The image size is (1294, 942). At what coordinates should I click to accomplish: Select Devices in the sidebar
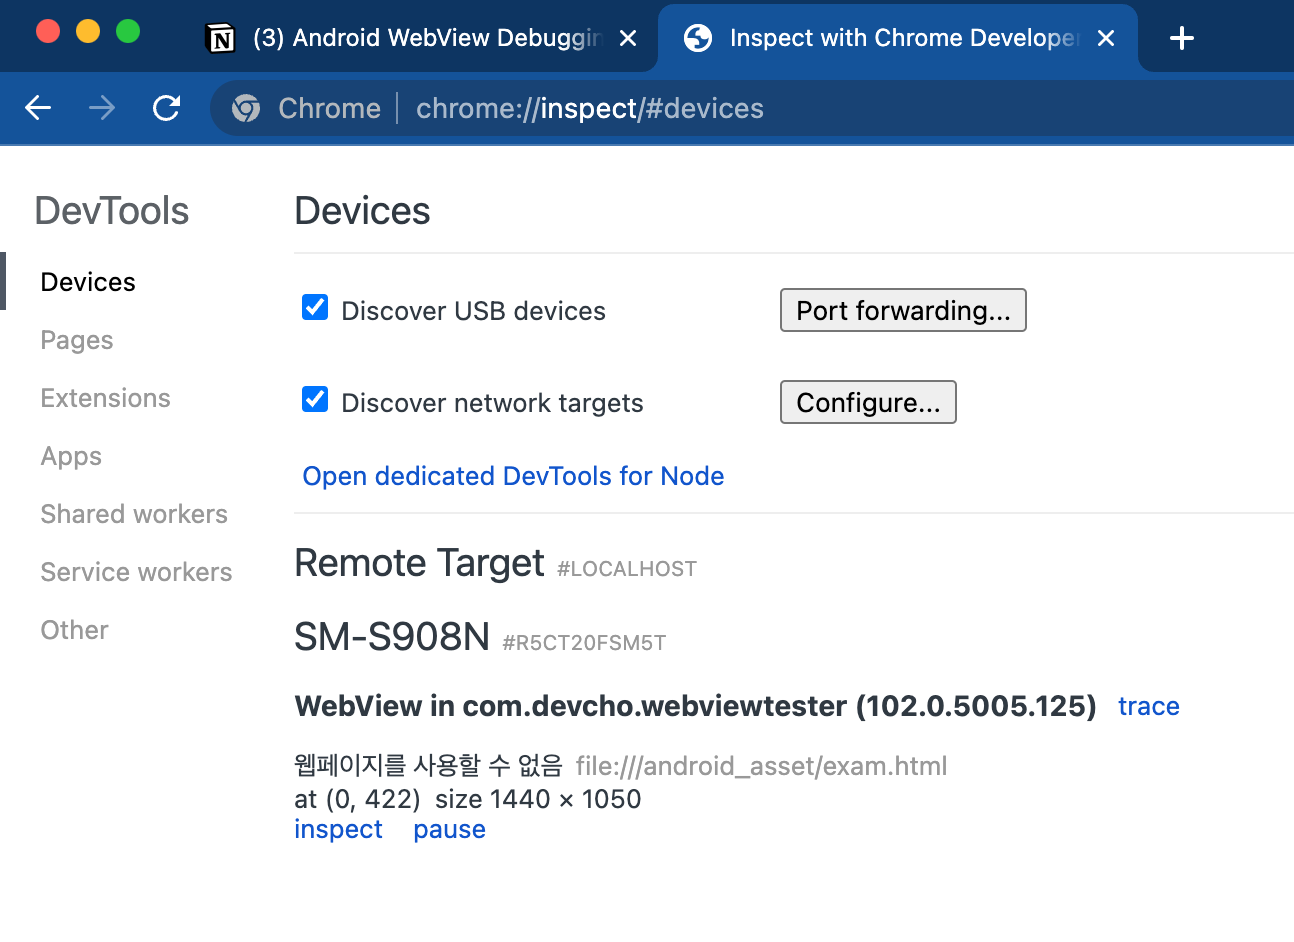pos(88,282)
